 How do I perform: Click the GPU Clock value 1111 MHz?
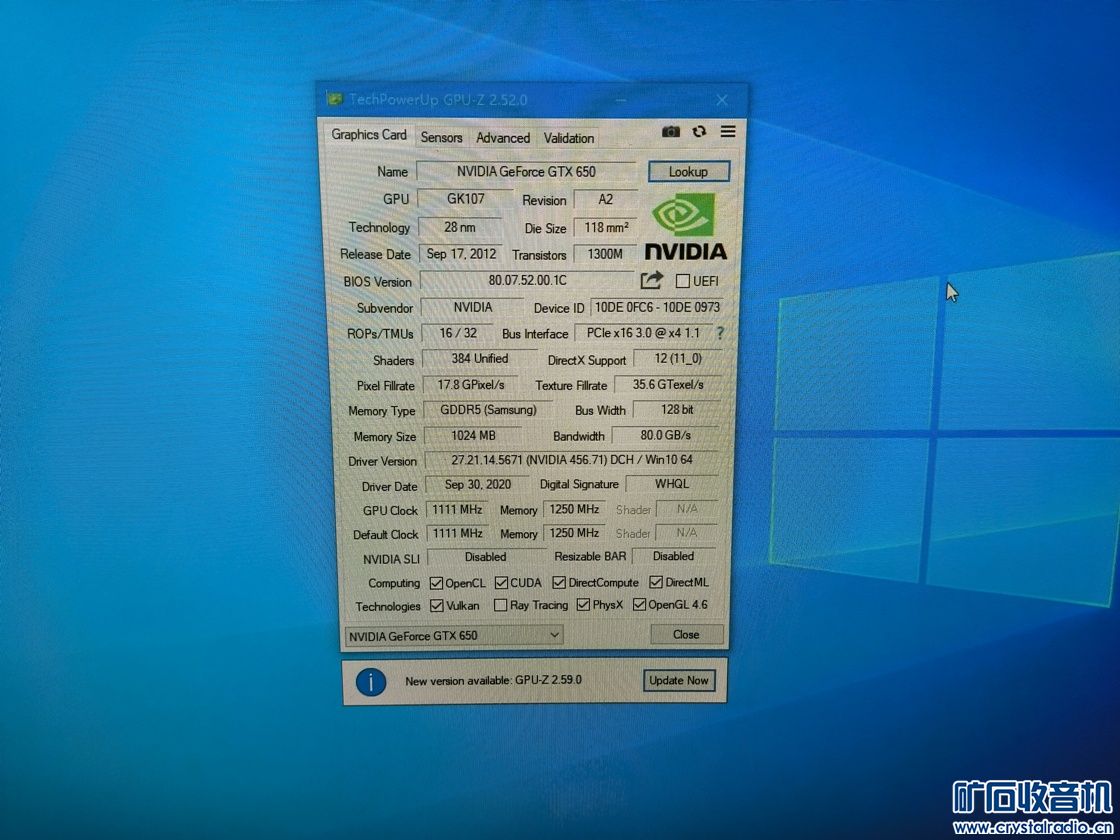458,509
